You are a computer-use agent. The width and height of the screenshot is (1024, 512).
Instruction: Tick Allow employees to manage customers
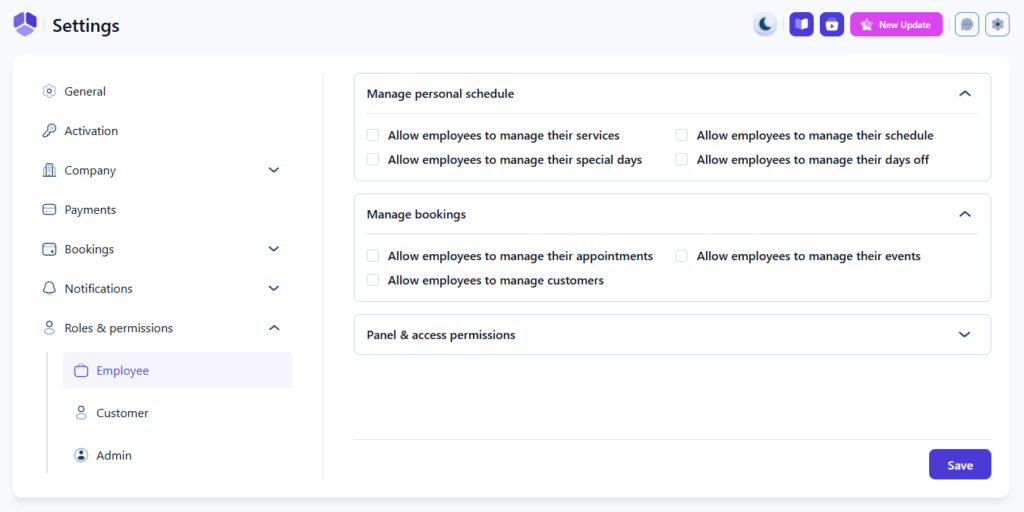[373, 281]
